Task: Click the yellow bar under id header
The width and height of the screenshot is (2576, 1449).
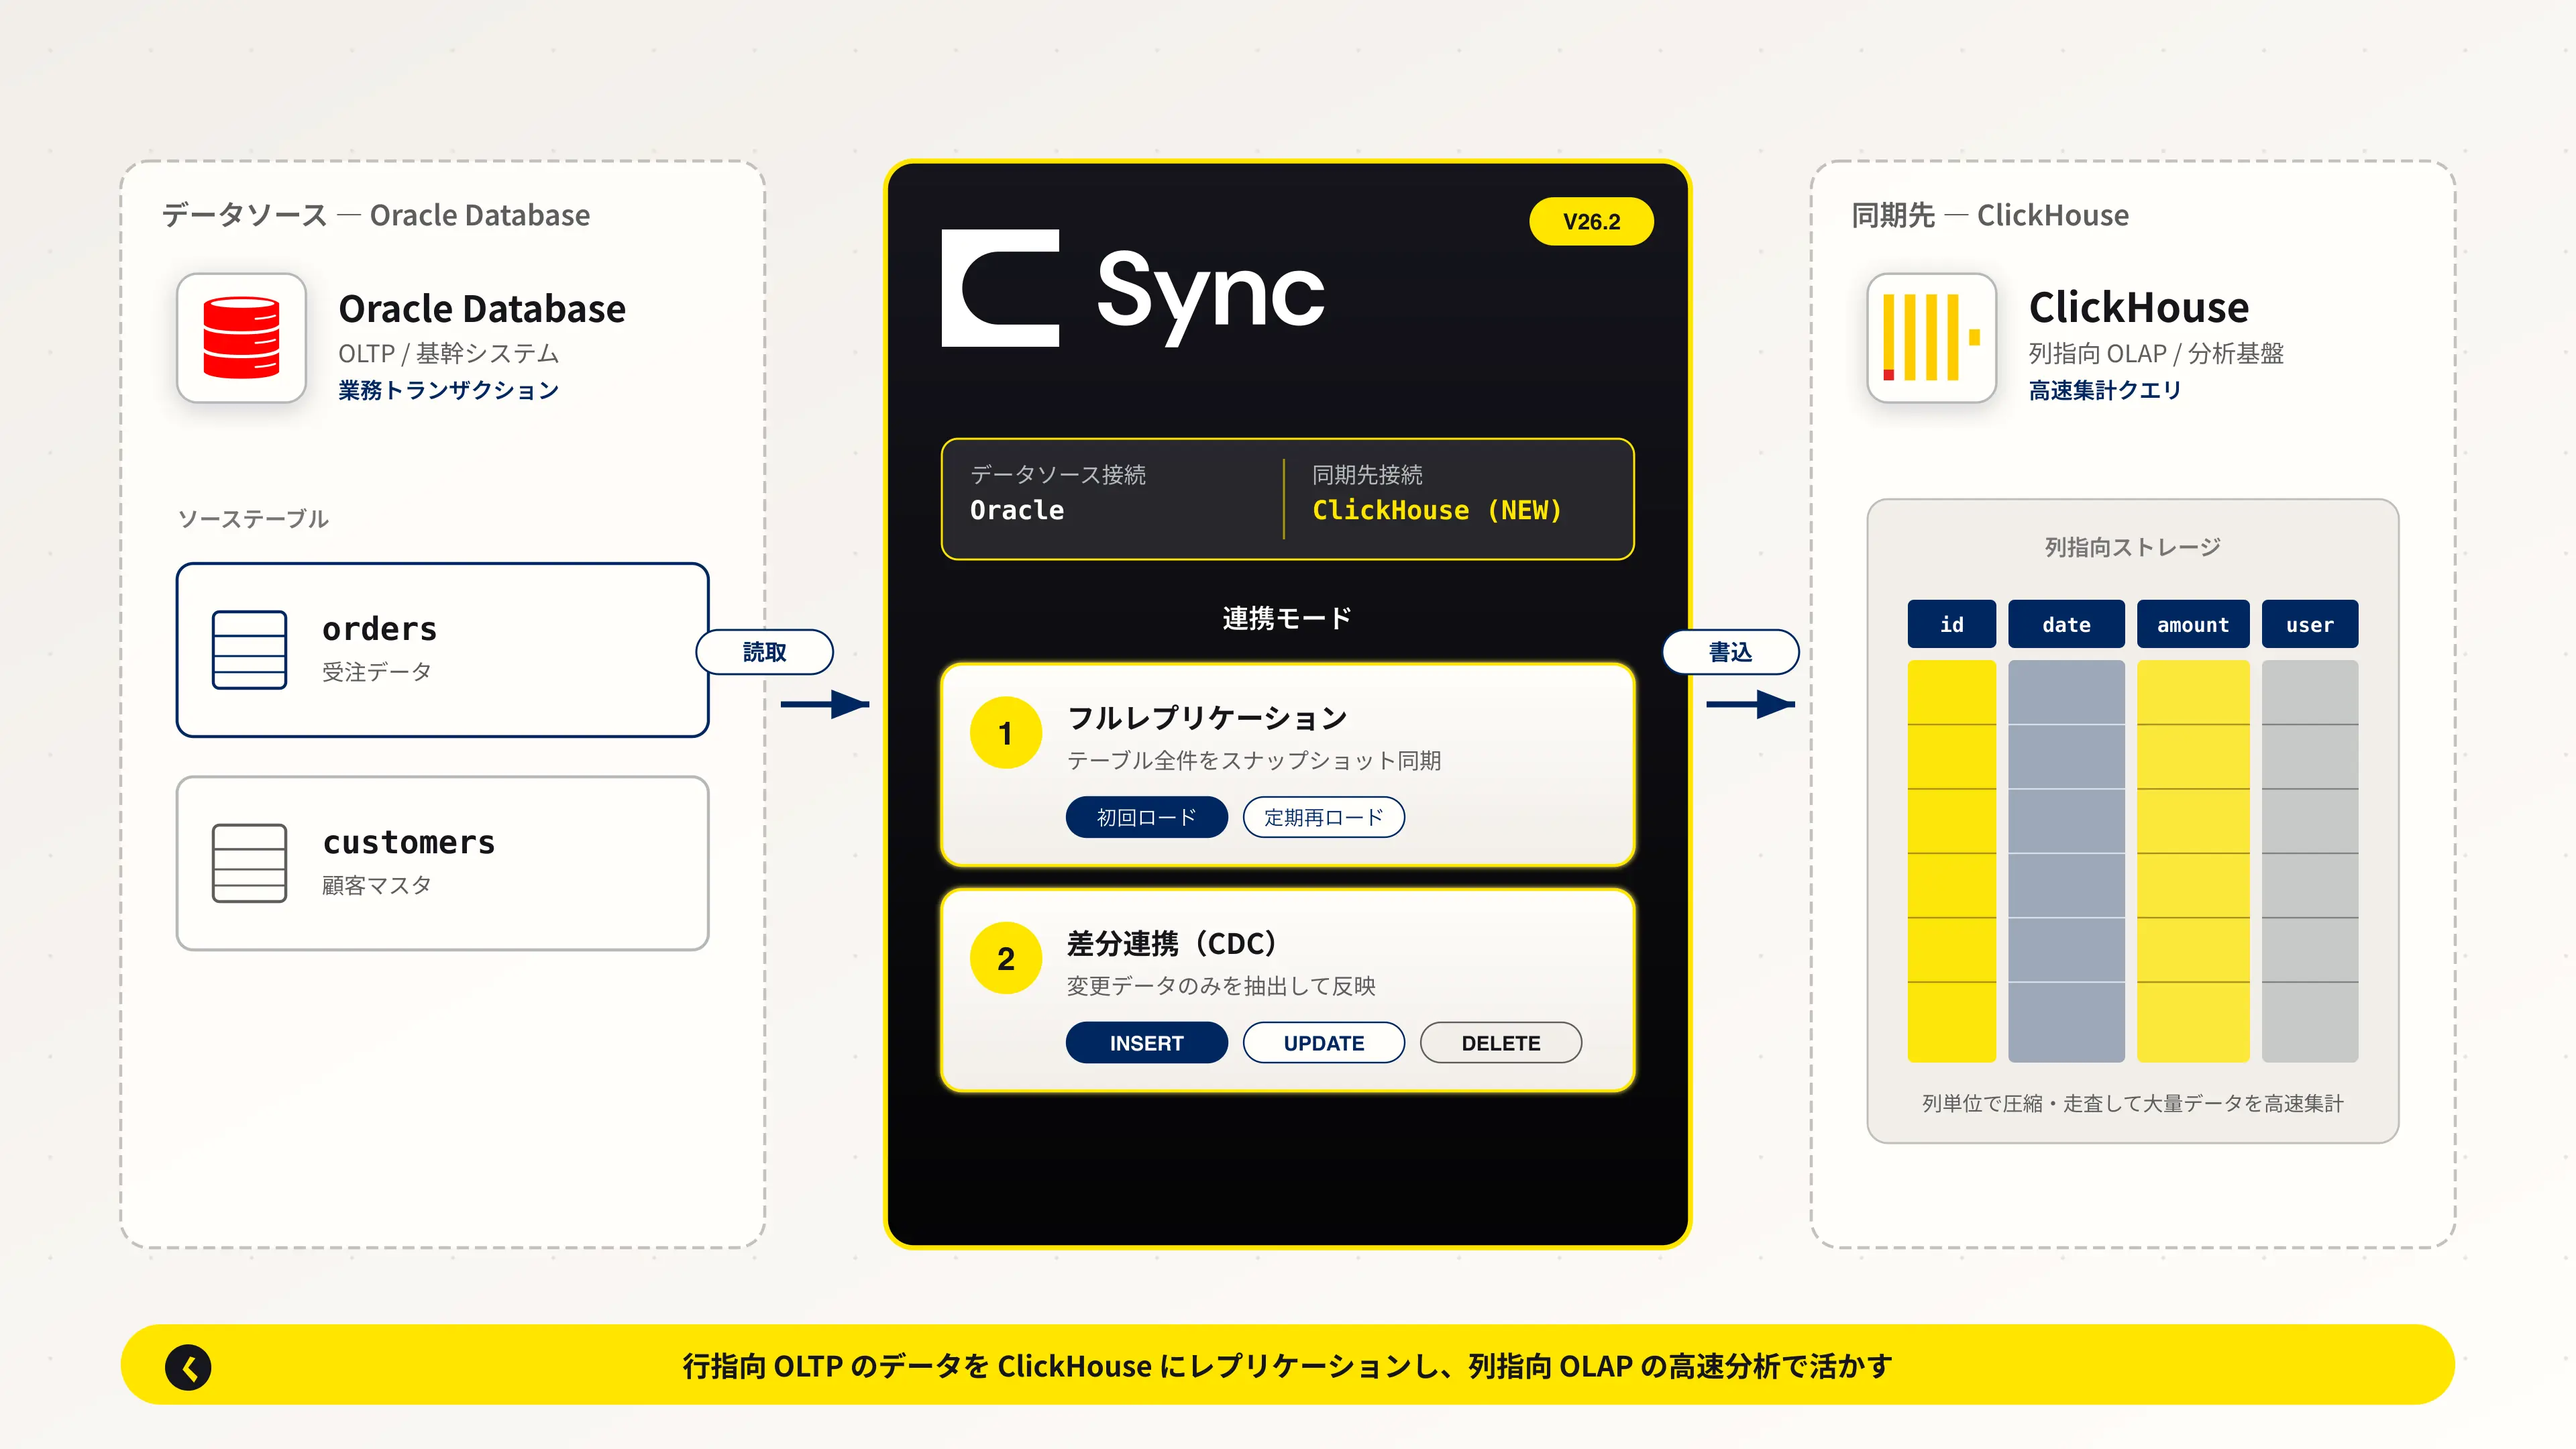Action: click(x=1951, y=861)
